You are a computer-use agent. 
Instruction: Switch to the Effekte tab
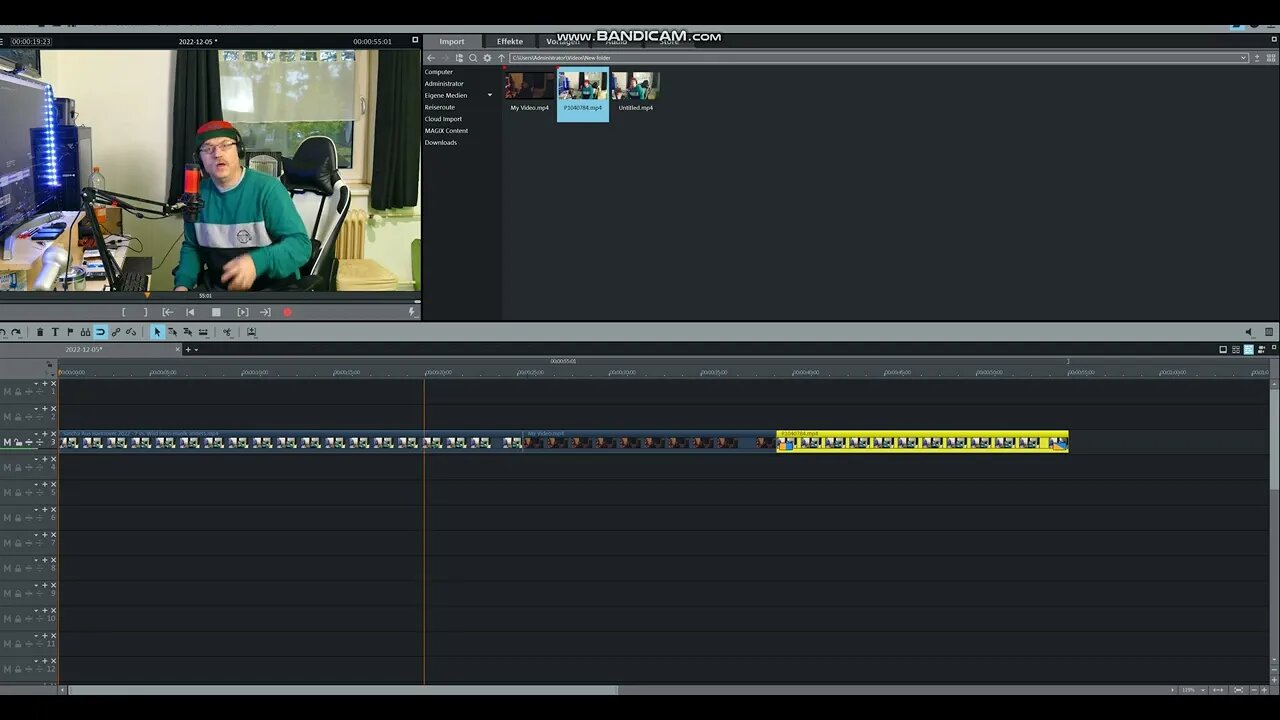pyautogui.click(x=510, y=41)
